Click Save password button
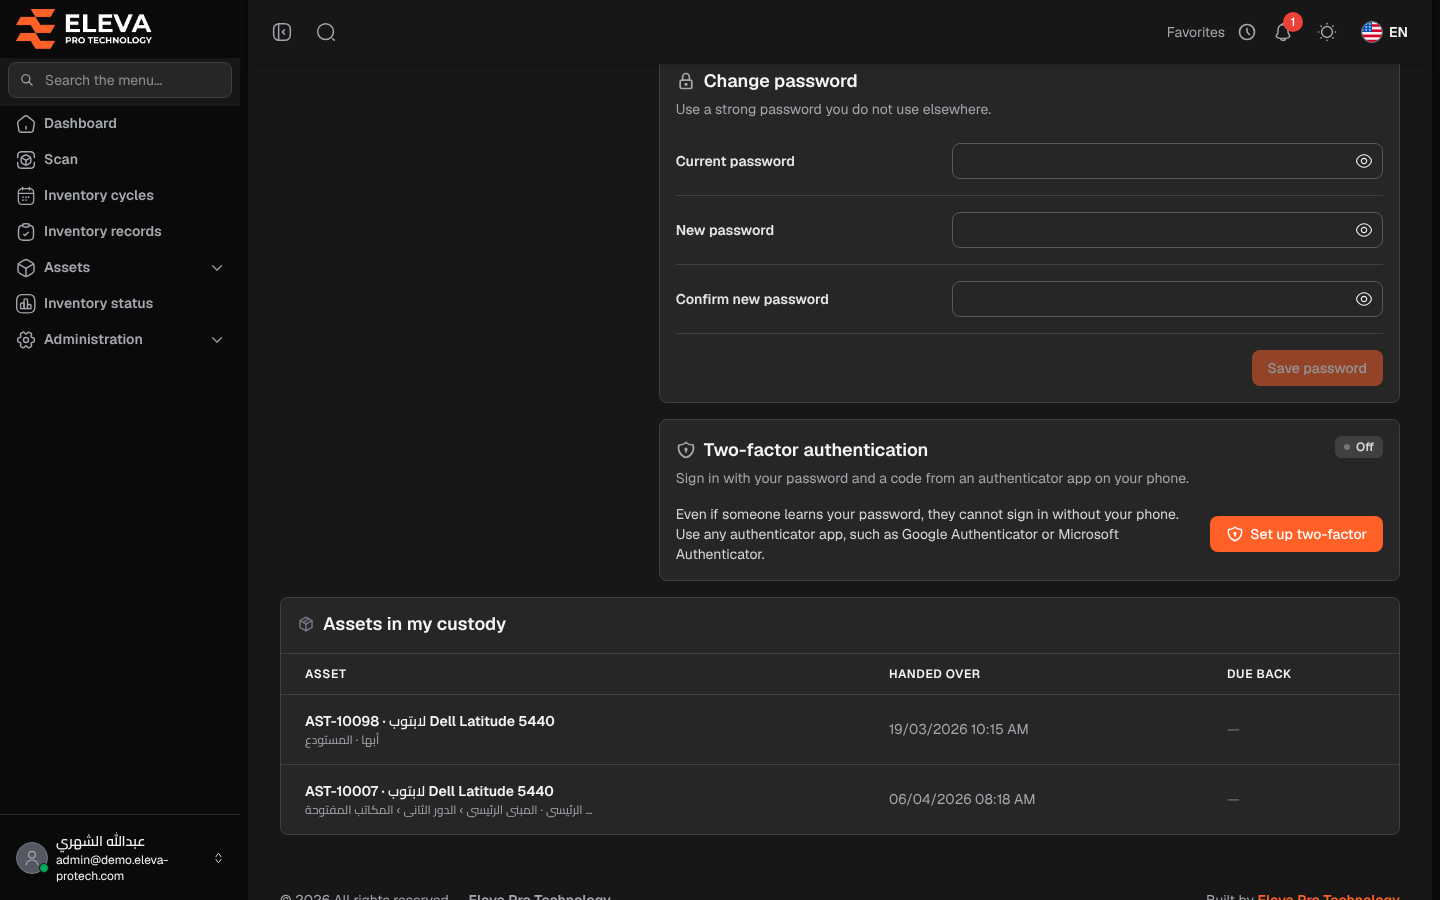Viewport: 1440px width, 900px height. point(1317,368)
